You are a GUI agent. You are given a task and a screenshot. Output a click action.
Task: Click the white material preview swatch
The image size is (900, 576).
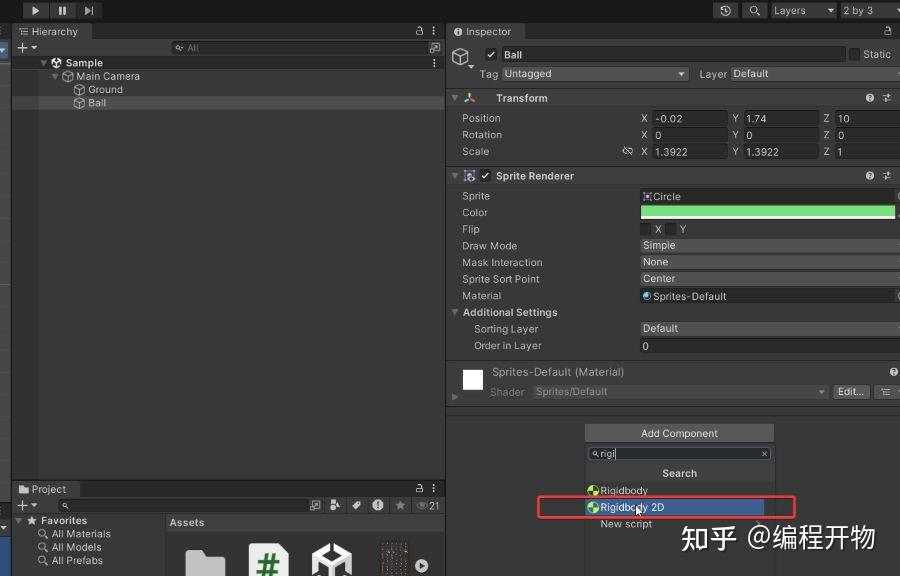coord(473,380)
